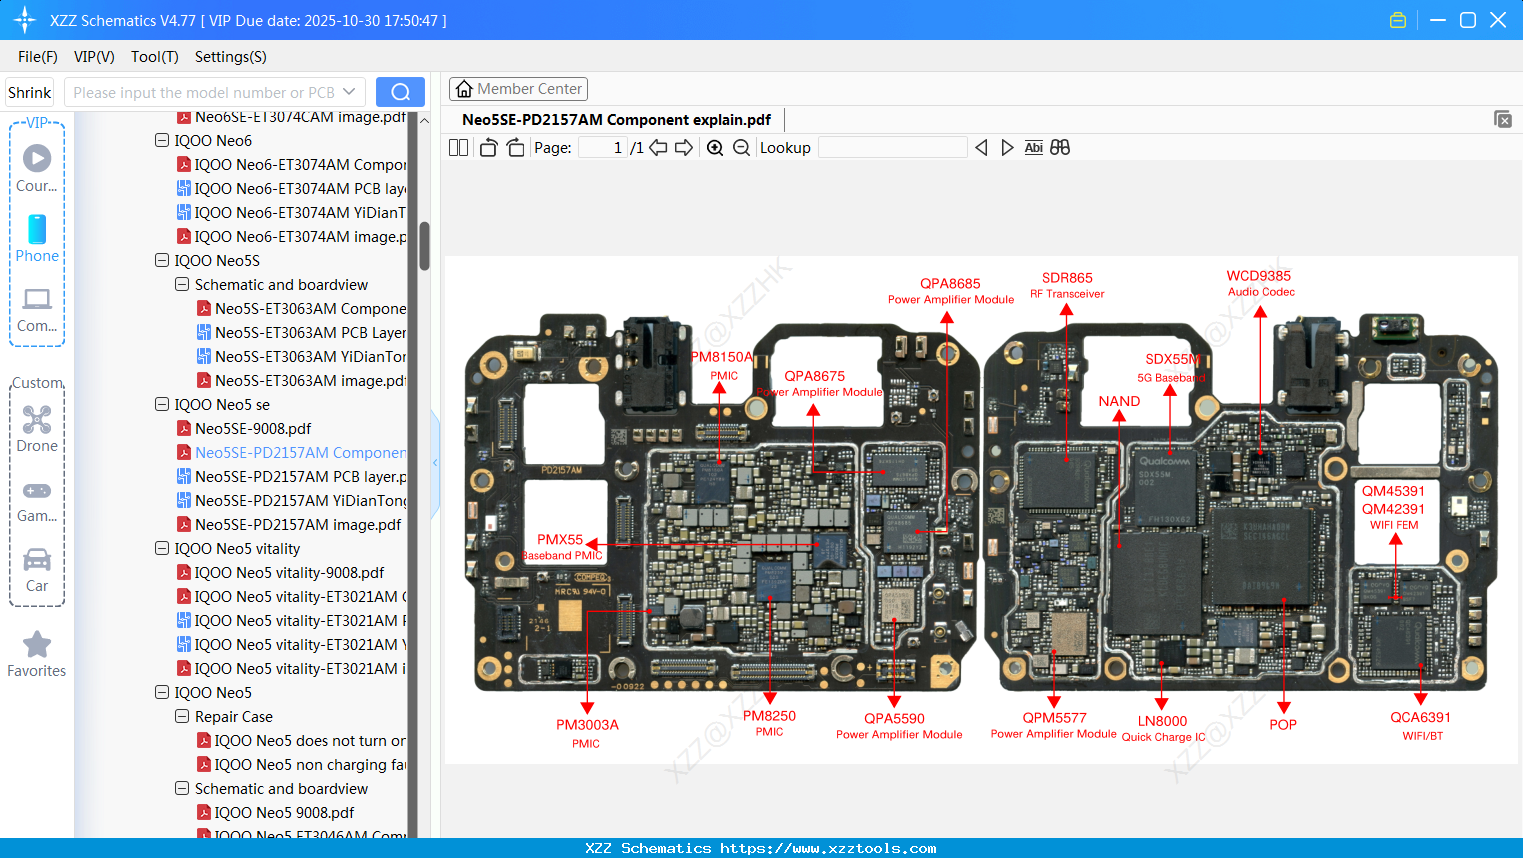The image size is (1523, 858).
Task: Zoom in on the PDF document
Action: 715,147
